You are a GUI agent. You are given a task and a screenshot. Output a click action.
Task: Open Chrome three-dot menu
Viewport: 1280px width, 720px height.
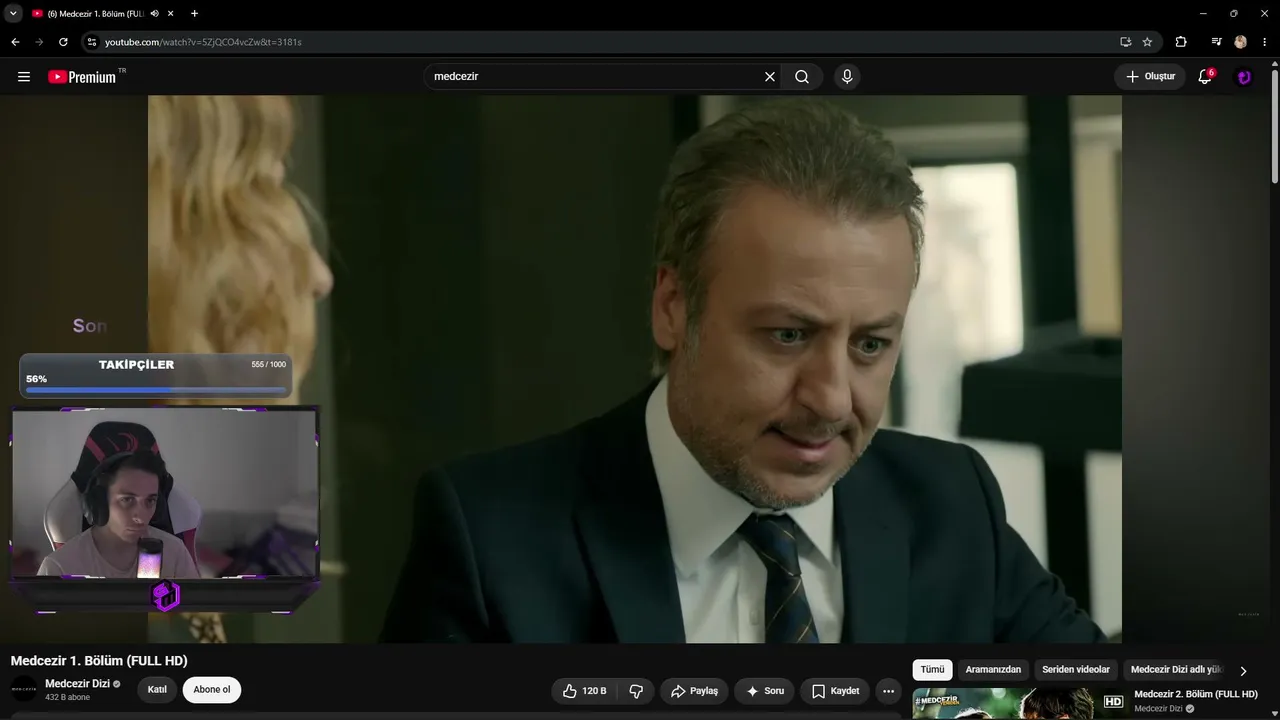(x=1265, y=42)
